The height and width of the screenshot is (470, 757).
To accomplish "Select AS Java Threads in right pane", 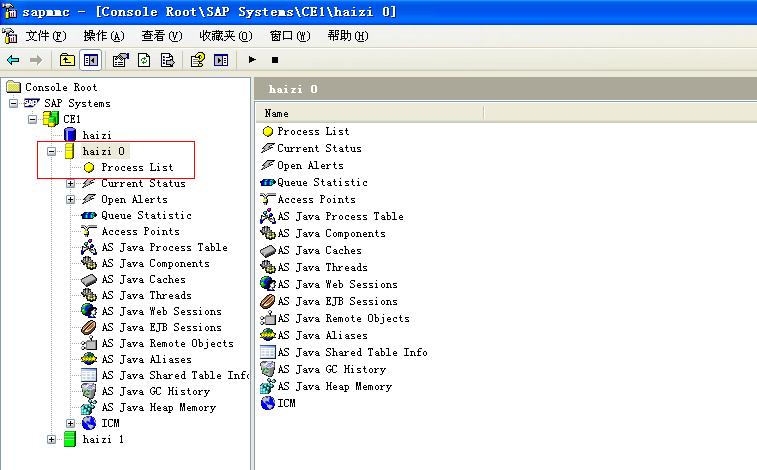I will tap(321, 267).
